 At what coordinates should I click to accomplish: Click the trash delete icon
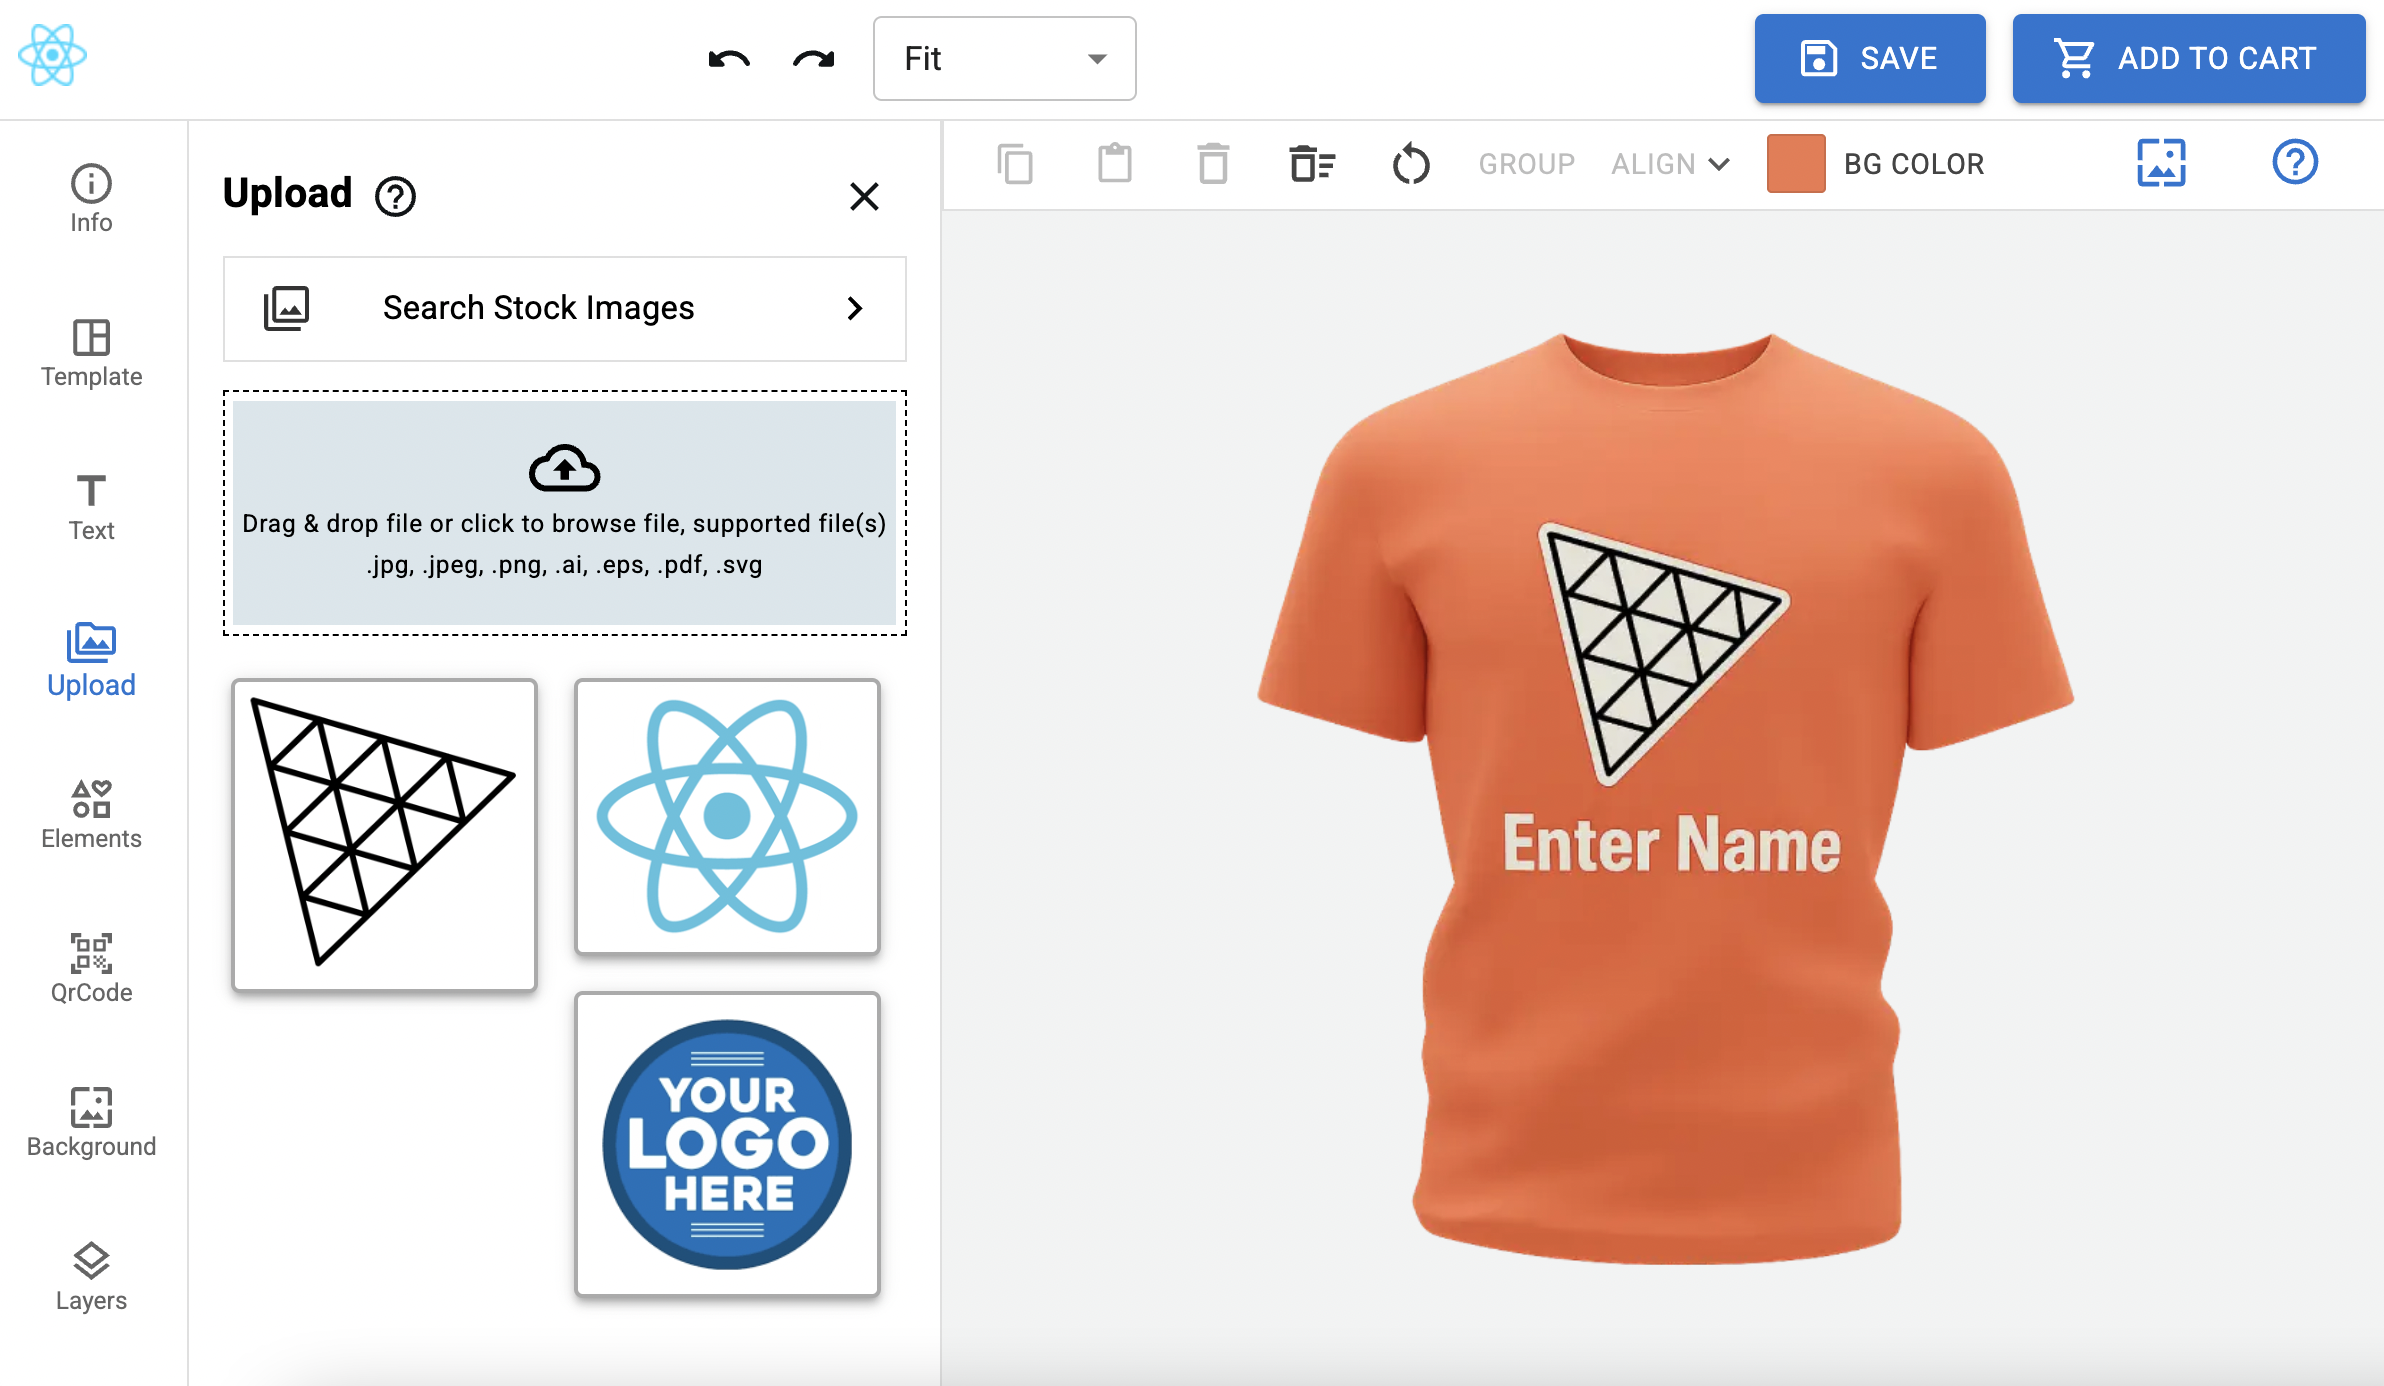pos(1213,164)
